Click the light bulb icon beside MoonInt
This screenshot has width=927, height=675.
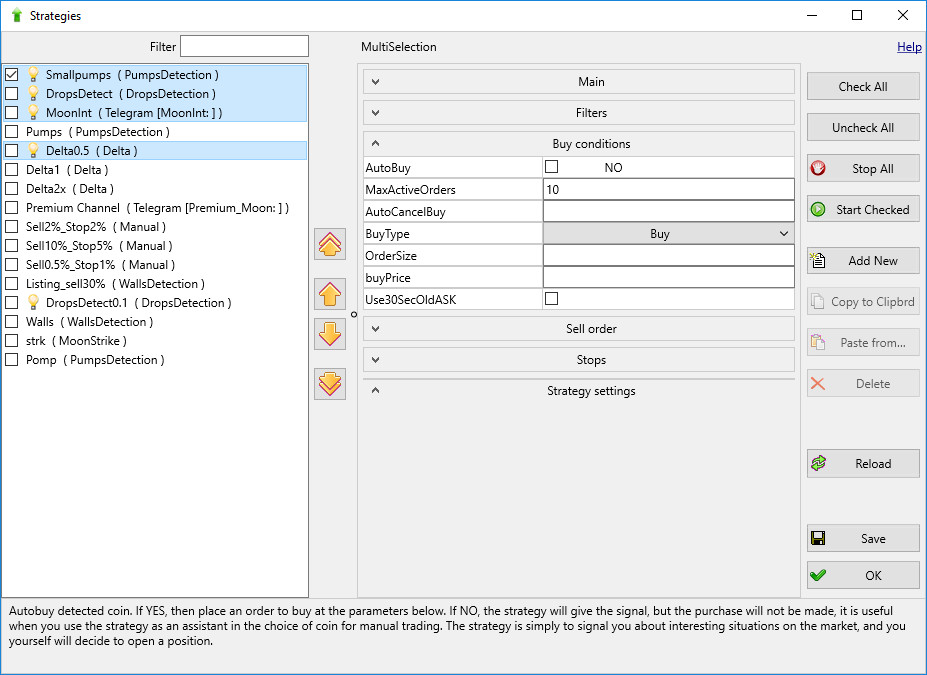point(33,112)
